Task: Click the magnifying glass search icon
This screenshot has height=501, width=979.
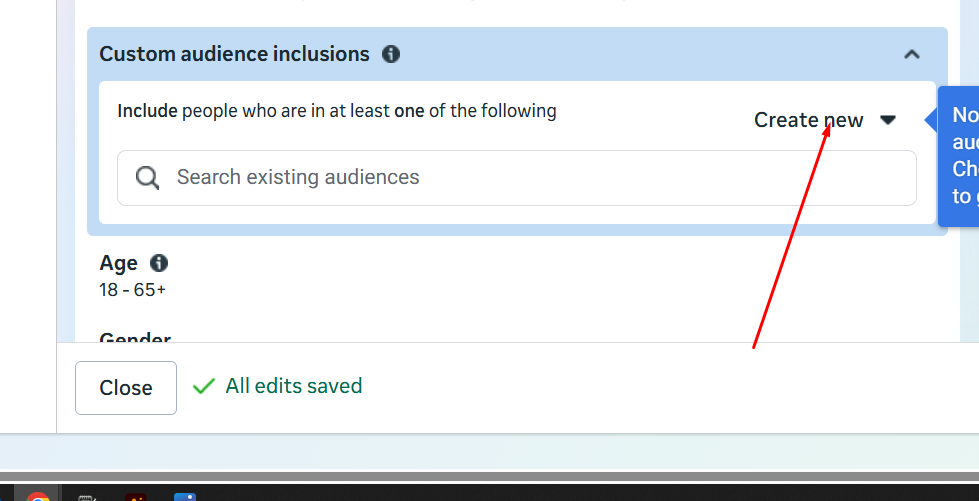Action: [x=148, y=178]
